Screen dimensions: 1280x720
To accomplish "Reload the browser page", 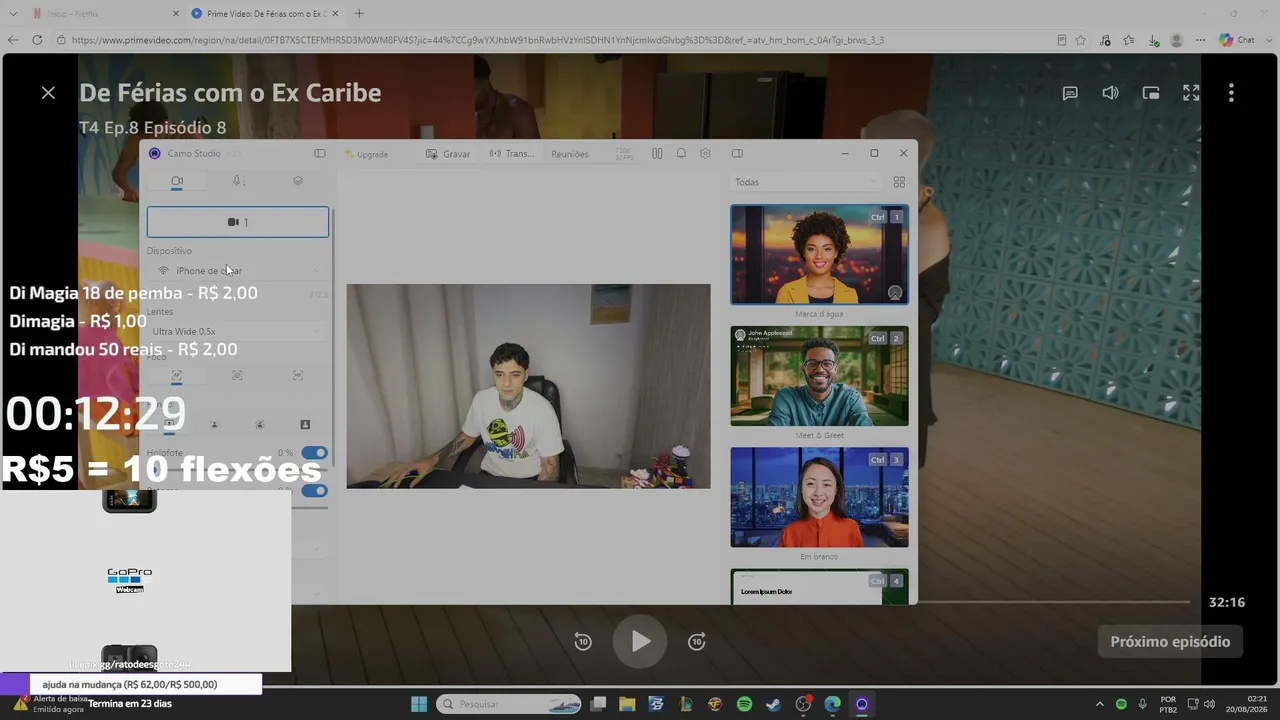I will click(37, 40).
